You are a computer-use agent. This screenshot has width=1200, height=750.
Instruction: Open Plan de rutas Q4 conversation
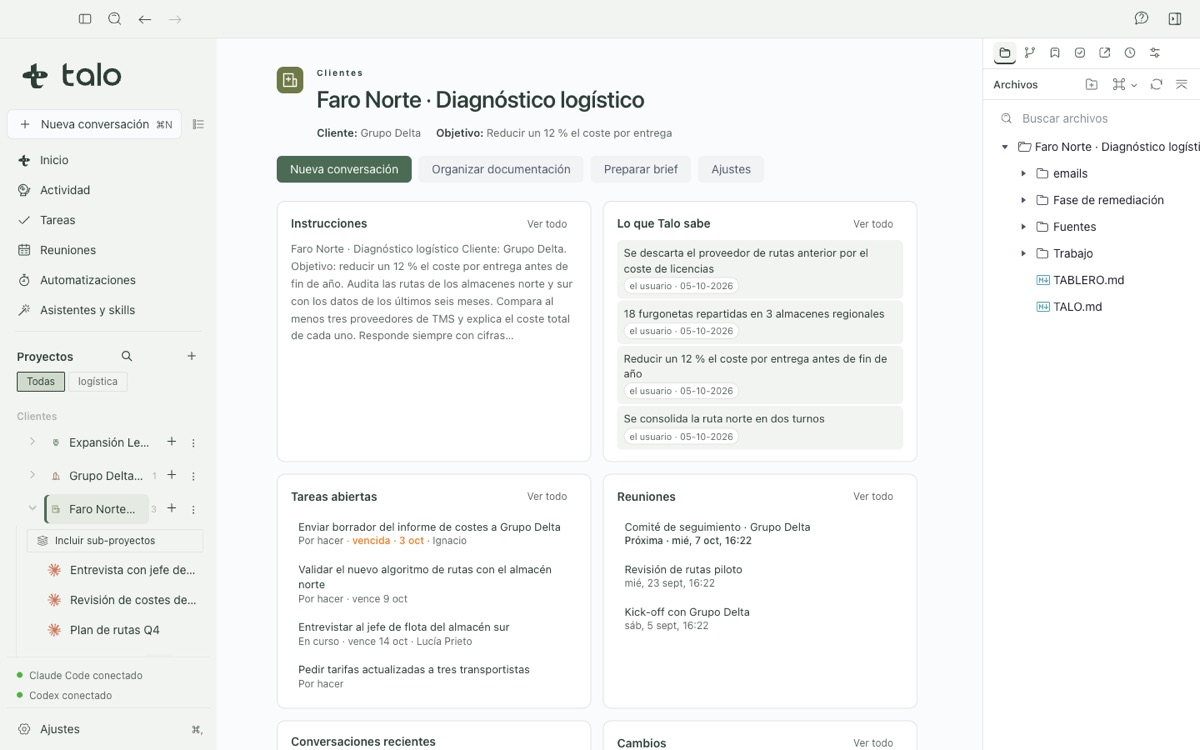point(115,630)
